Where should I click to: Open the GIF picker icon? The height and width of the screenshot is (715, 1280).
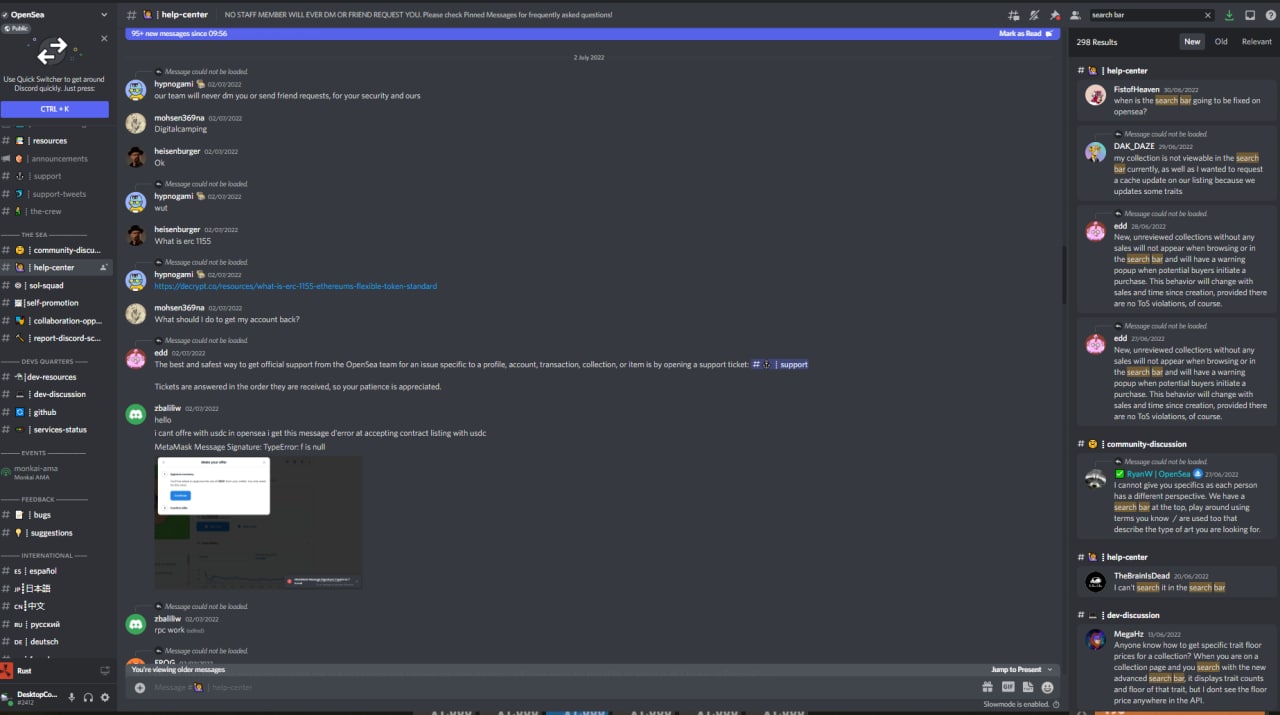point(1007,687)
